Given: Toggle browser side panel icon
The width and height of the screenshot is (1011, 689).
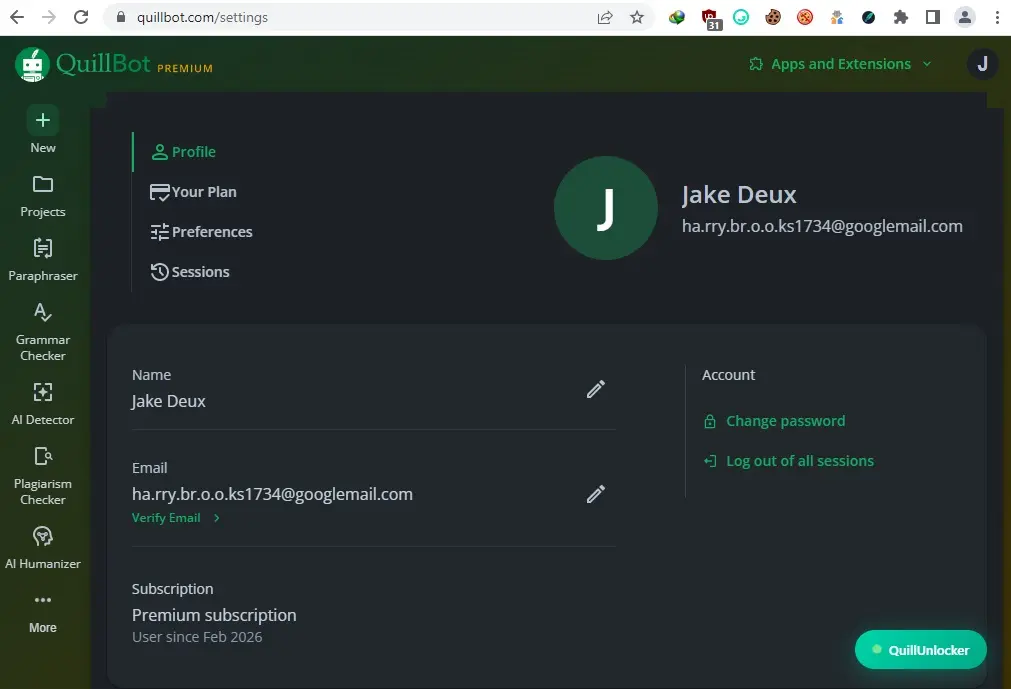Looking at the screenshot, I should 932,17.
